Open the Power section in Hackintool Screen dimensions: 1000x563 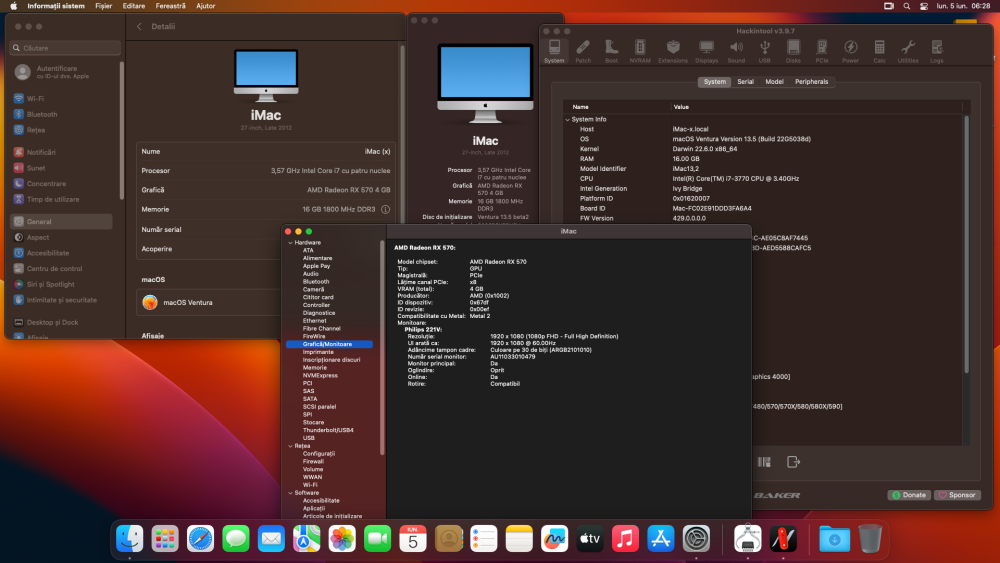click(850, 51)
